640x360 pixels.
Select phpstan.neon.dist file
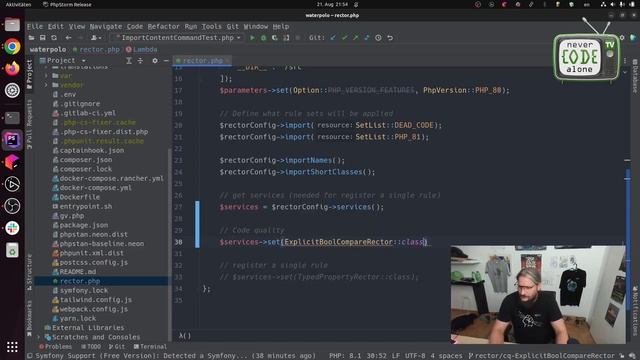pos(93,234)
